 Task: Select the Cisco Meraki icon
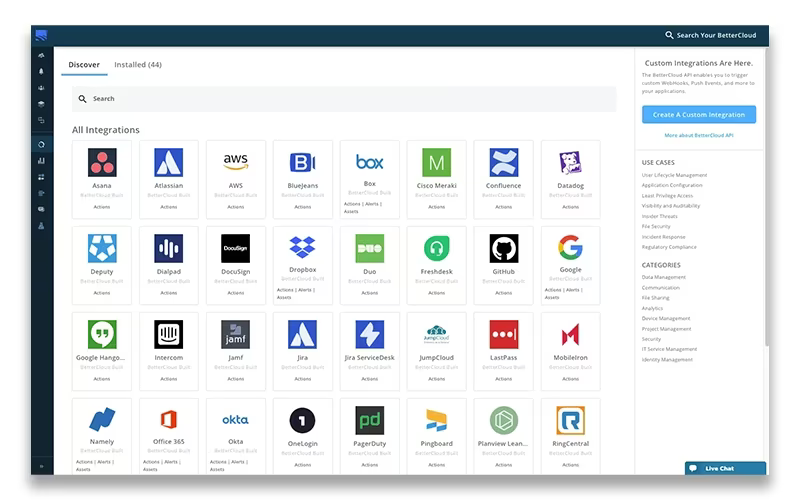pos(436,162)
